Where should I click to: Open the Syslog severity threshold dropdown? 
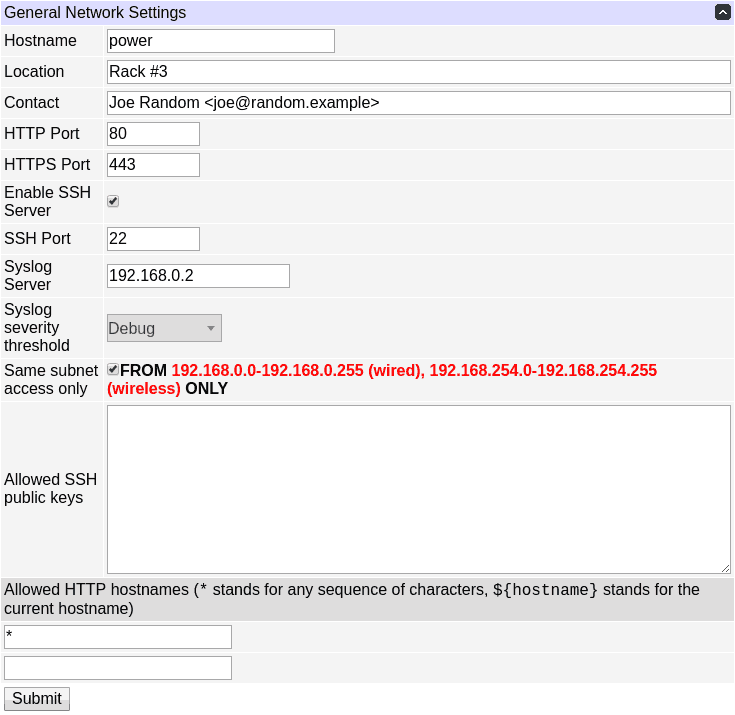pos(164,328)
